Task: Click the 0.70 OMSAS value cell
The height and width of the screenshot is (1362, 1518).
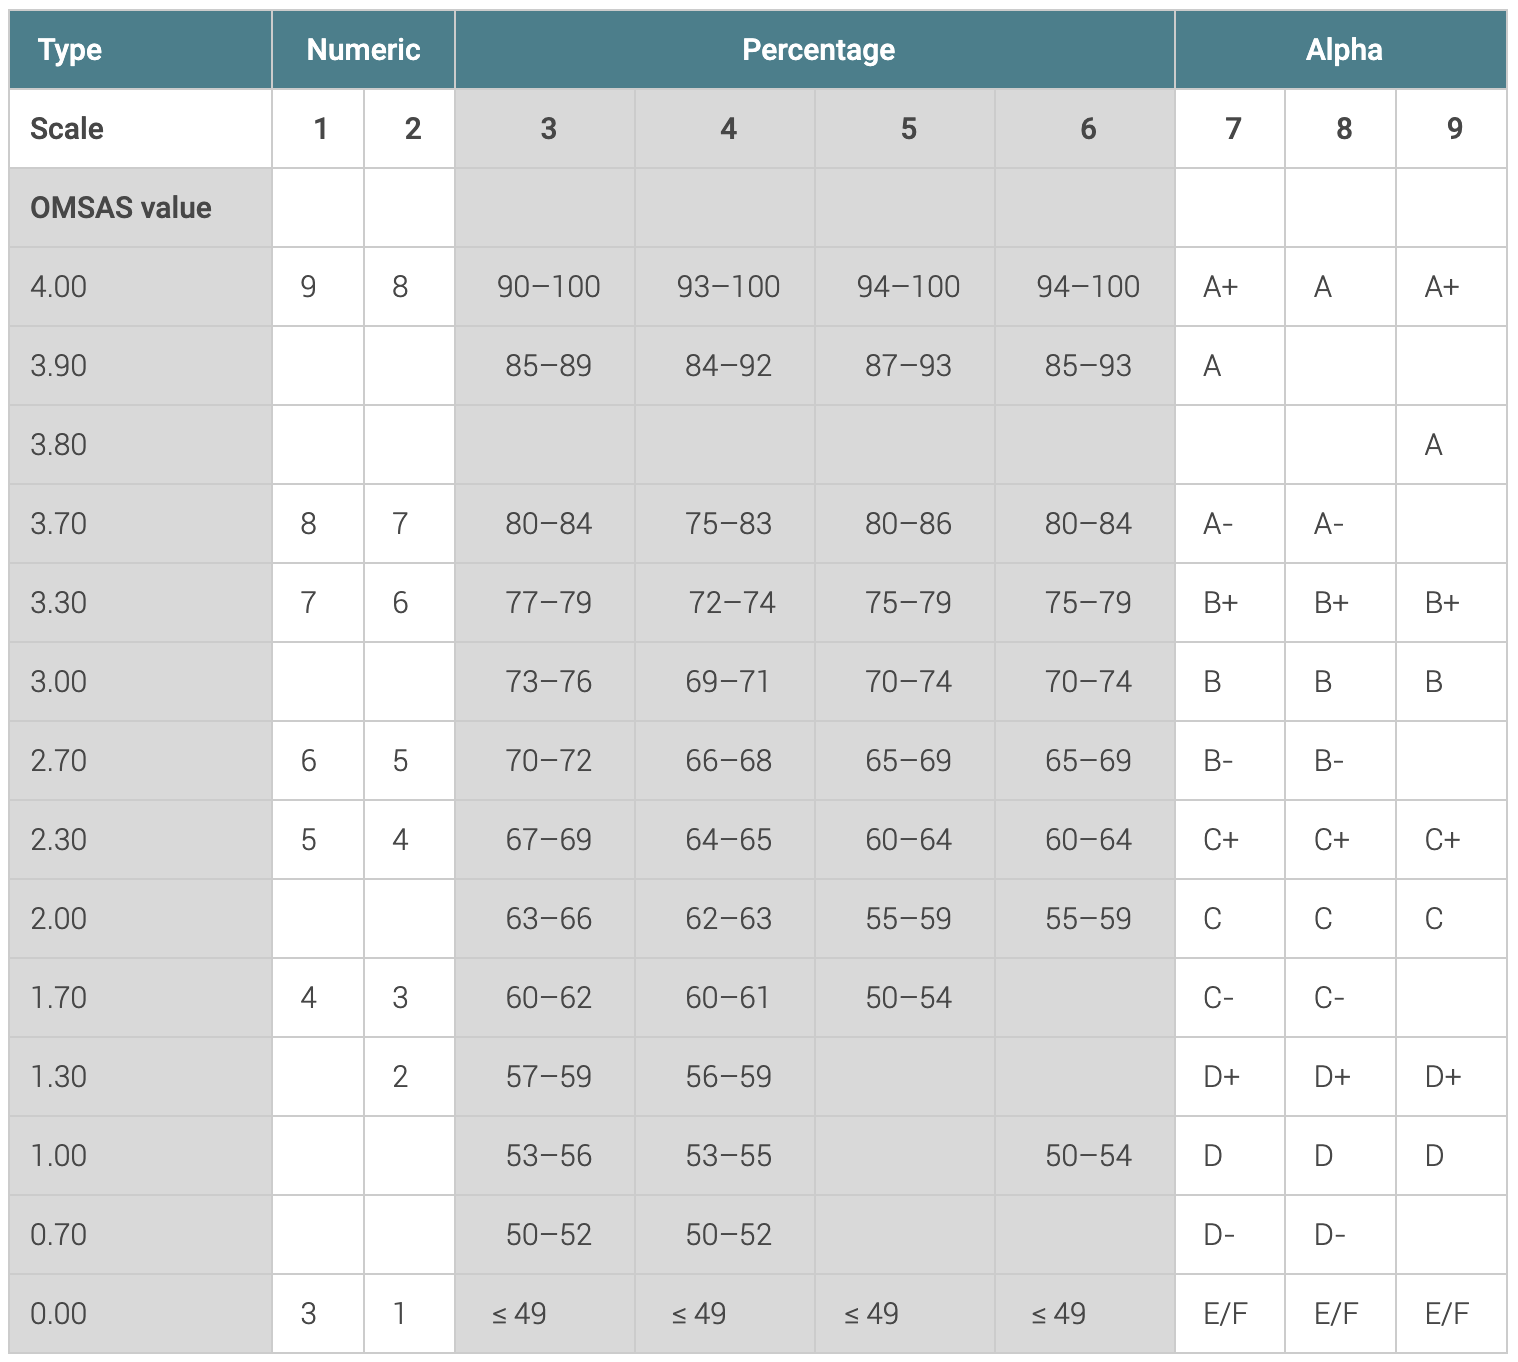Action: coord(141,1235)
